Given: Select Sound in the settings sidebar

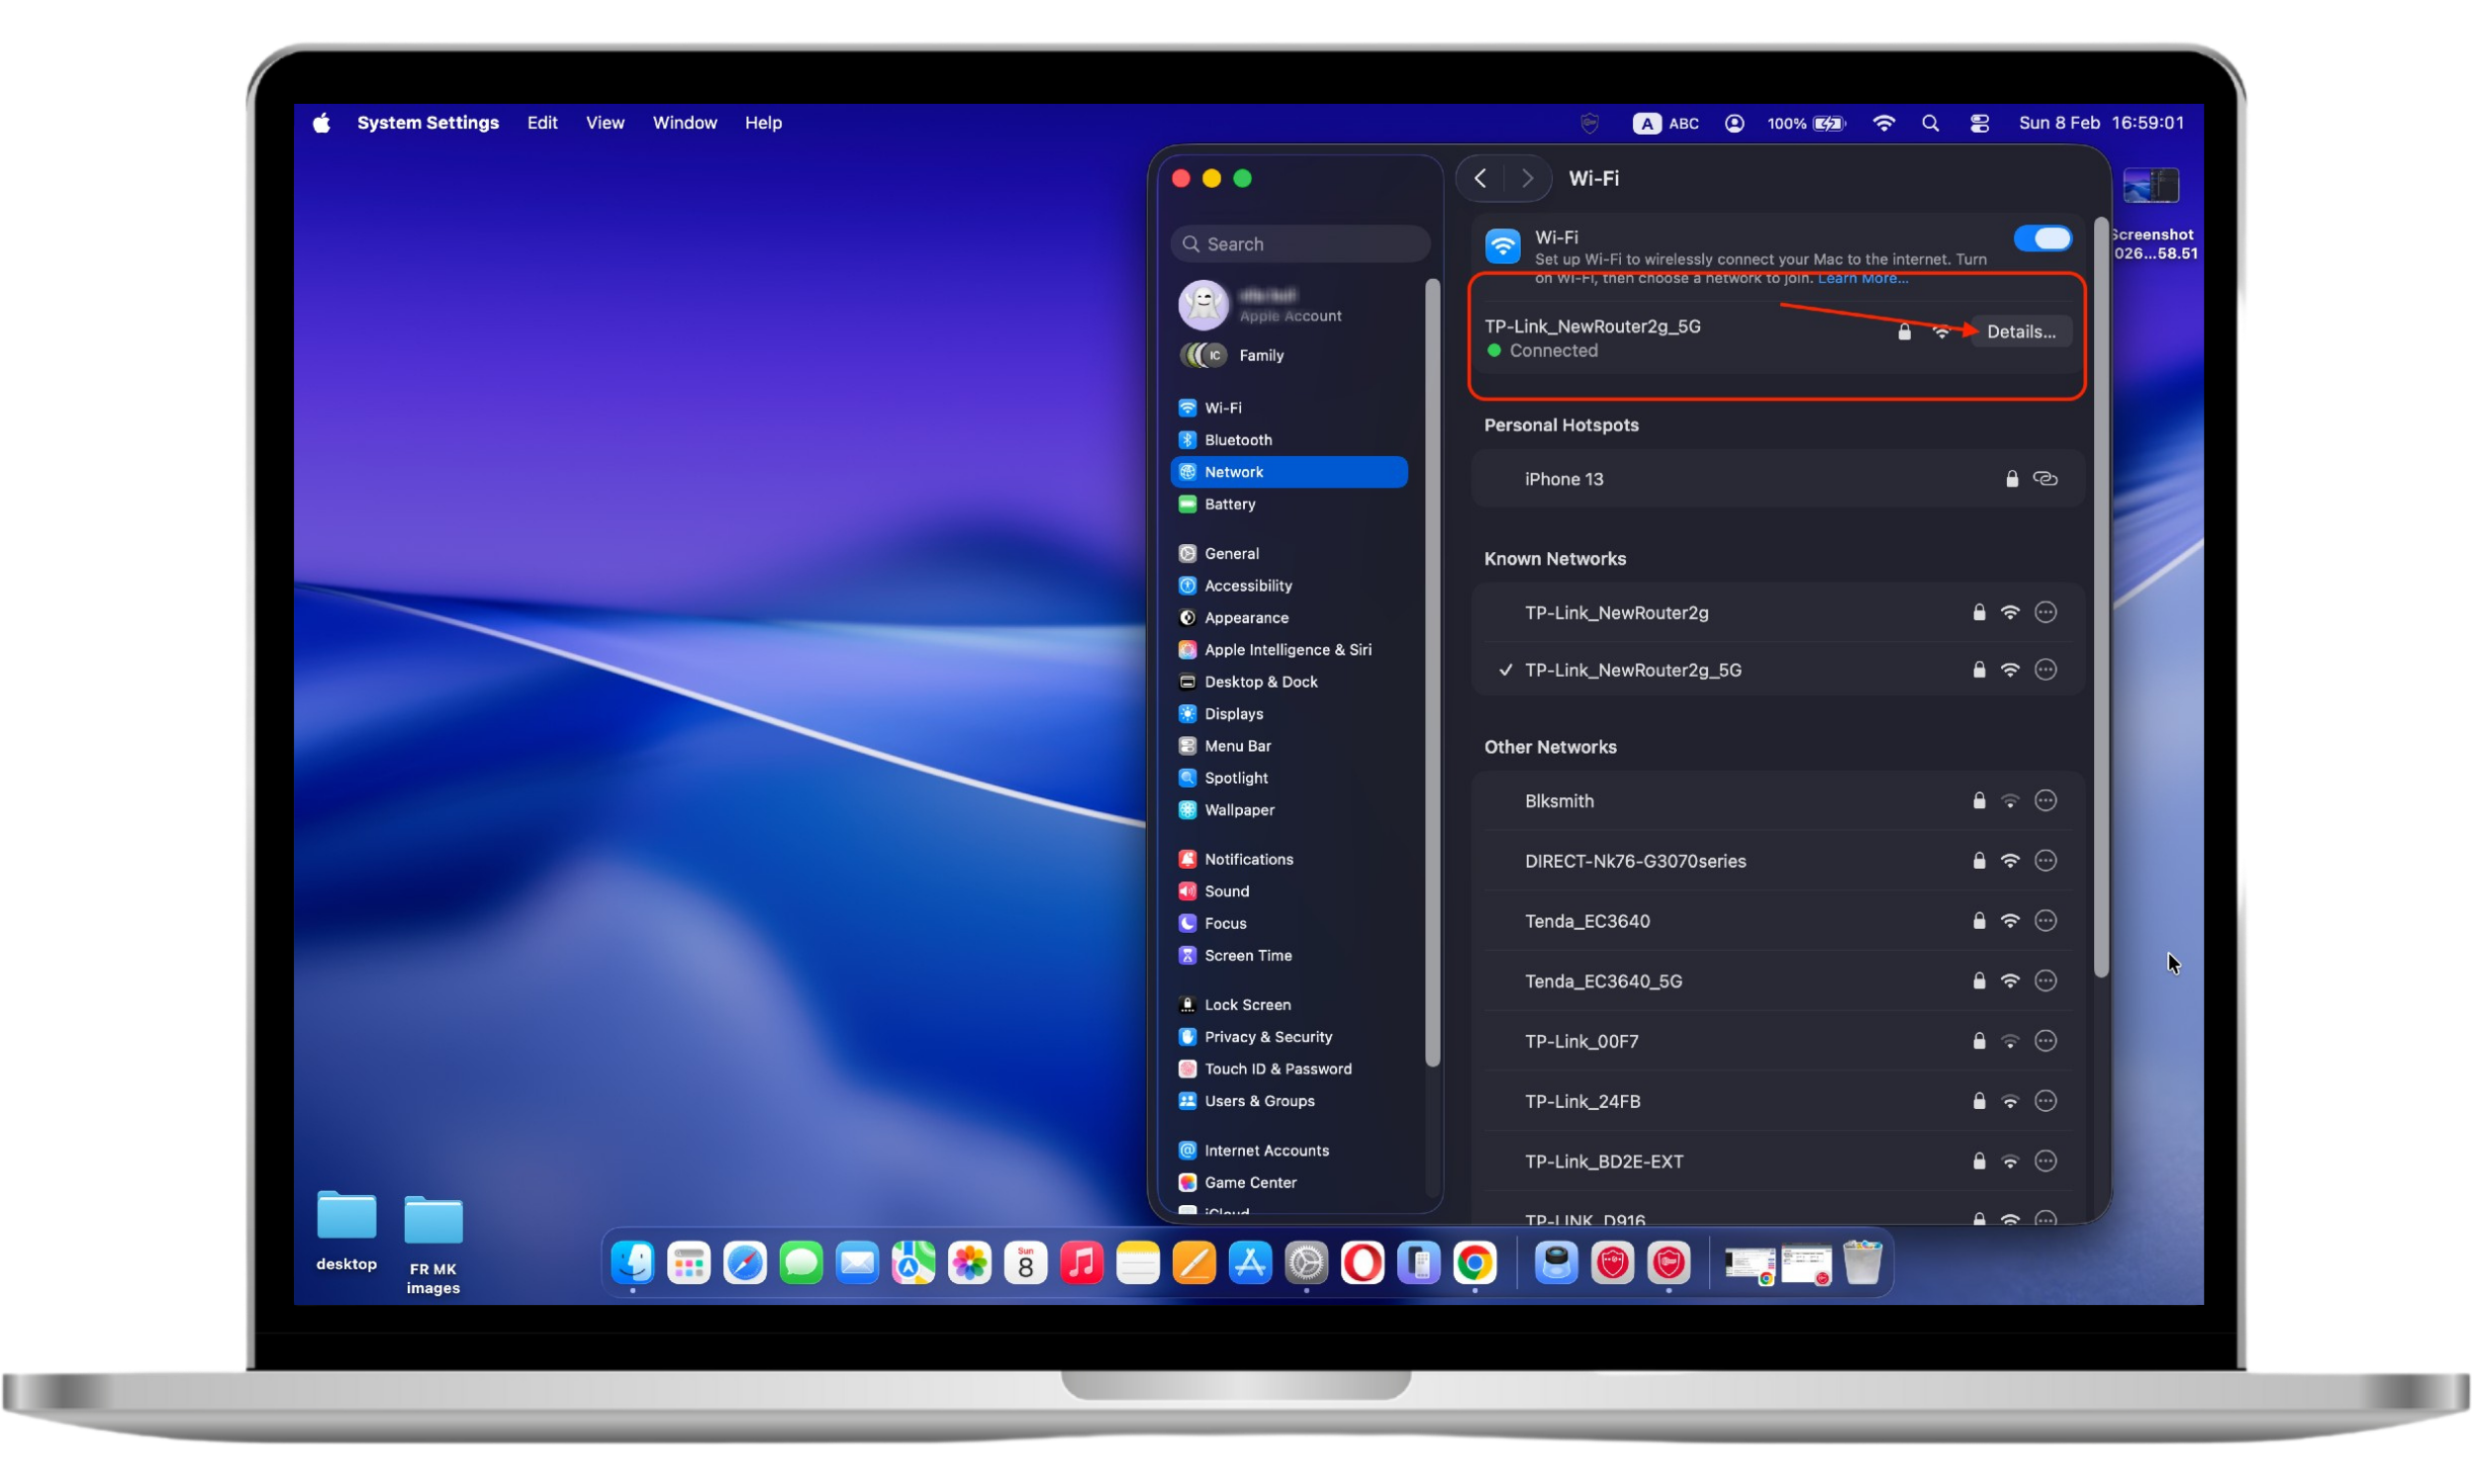Looking at the screenshot, I should click(1225, 891).
